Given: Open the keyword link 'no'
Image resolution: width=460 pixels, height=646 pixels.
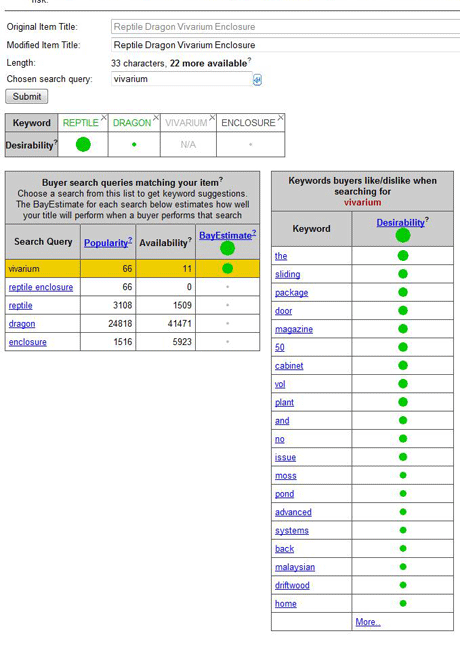Looking at the screenshot, I should (280, 439).
